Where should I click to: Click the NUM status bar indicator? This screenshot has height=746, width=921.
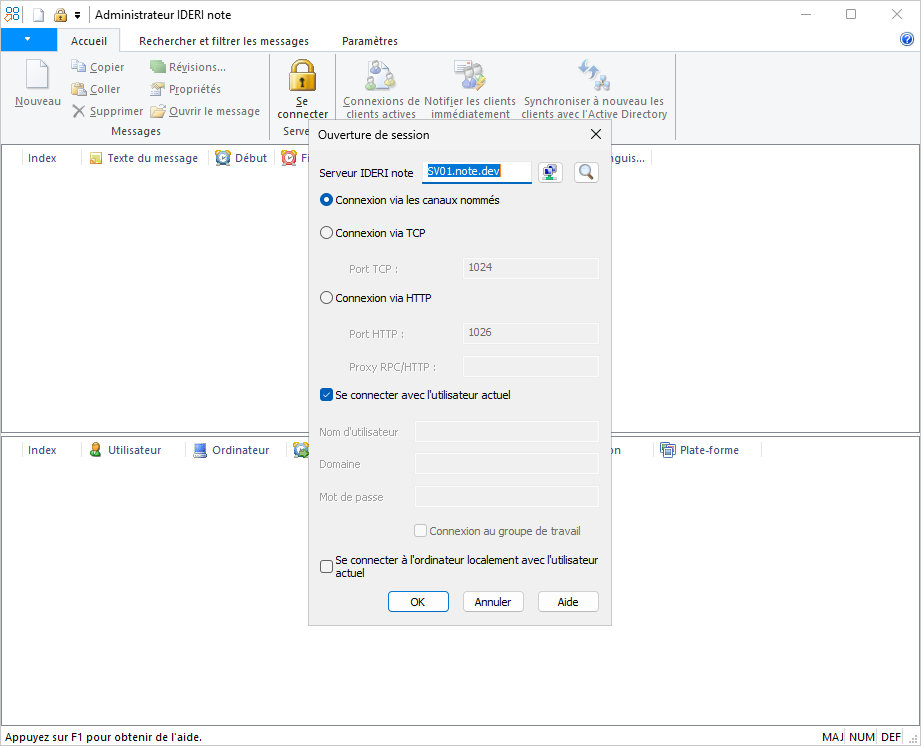861,737
